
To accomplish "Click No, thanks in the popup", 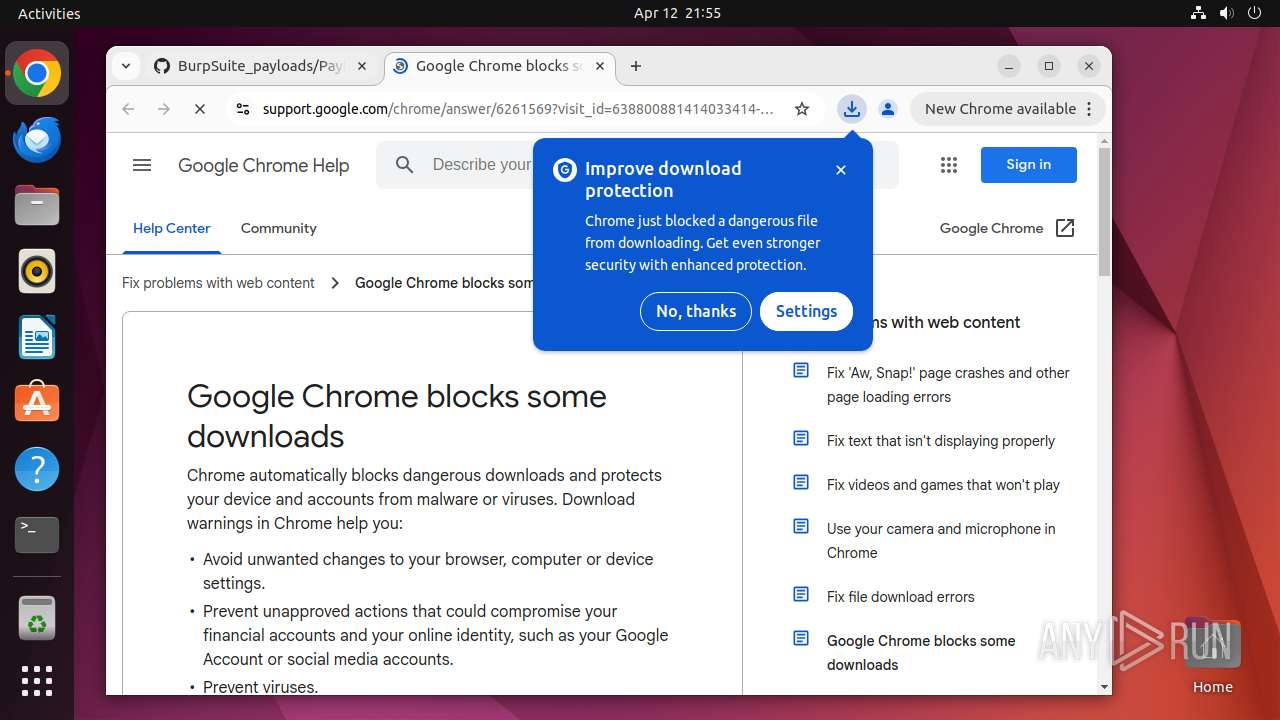I will pyautogui.click(x=696, y=311).
